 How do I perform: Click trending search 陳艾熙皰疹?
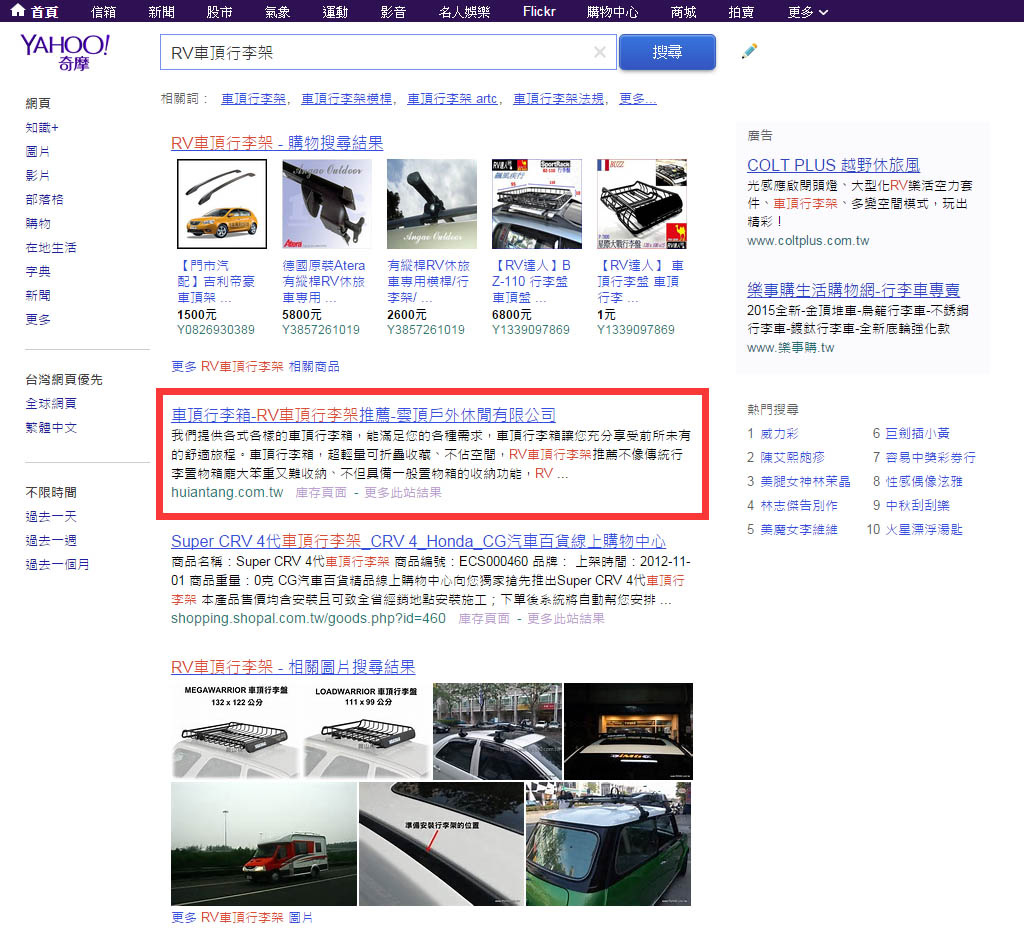(792, 458)
